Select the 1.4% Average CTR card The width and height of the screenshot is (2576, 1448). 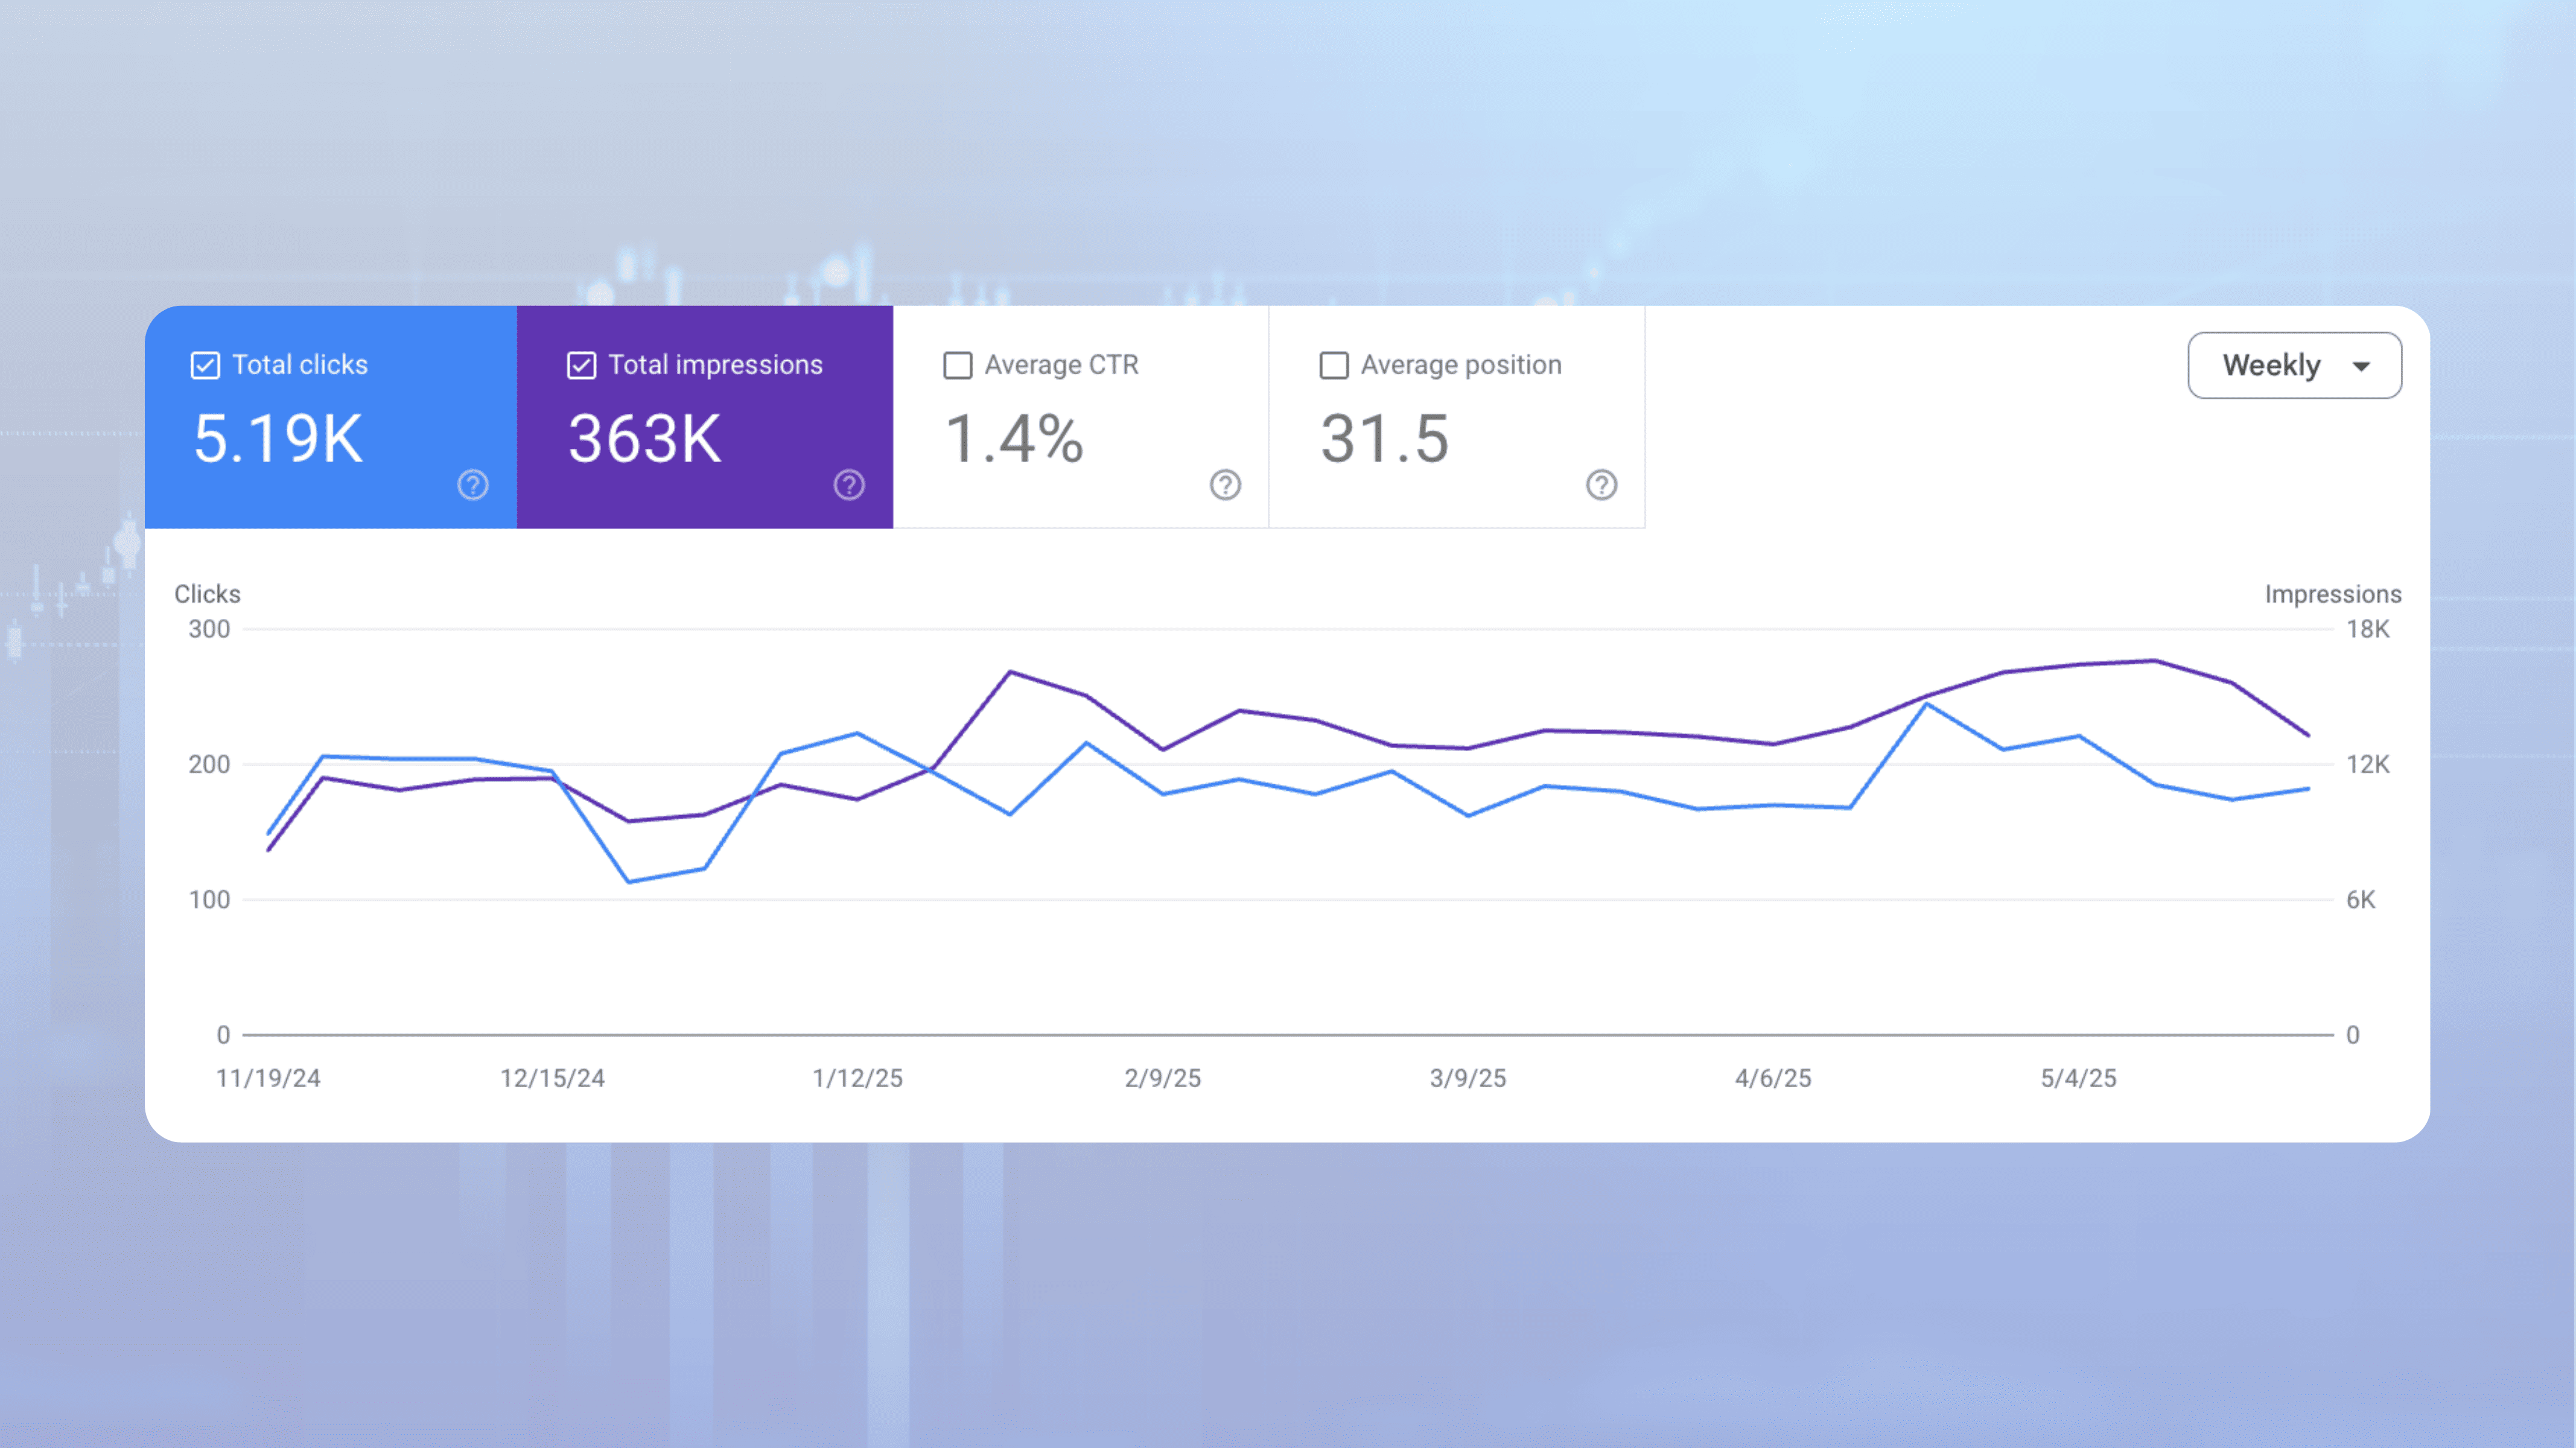point(1013,438)
